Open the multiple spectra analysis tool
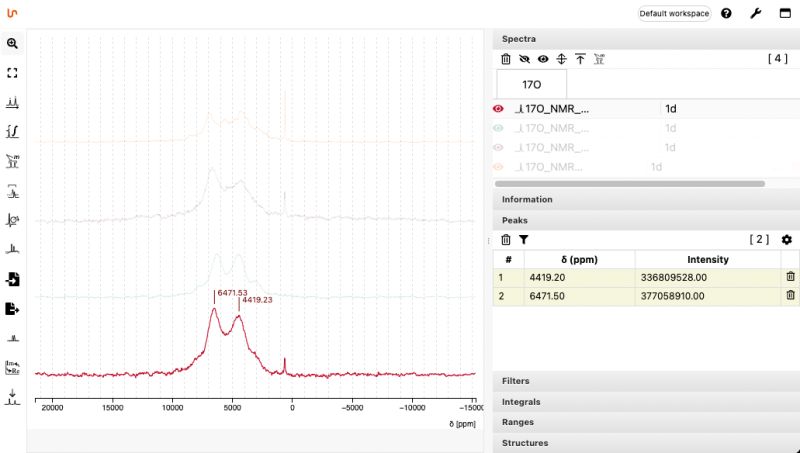Screen dimensions: 800x453 pos(12,191)
